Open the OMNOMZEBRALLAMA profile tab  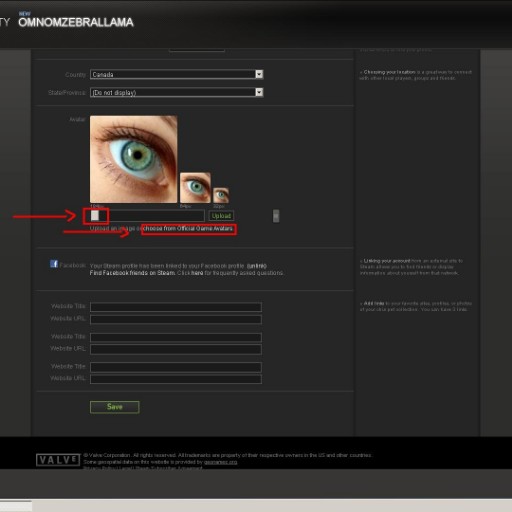76,22
